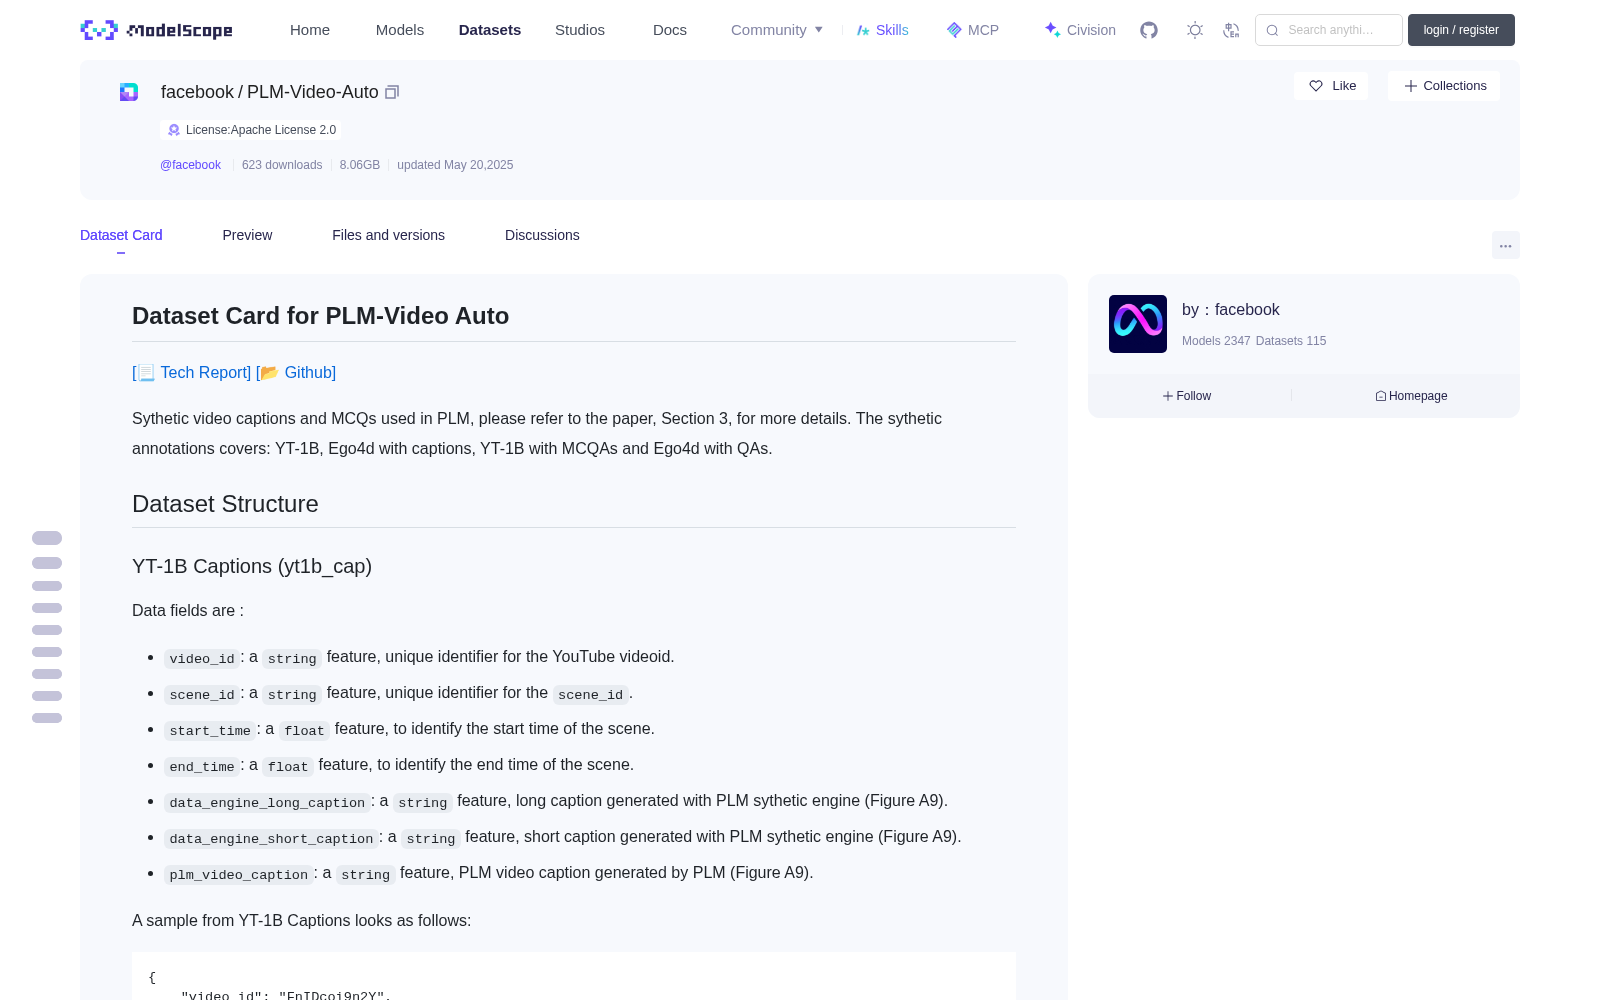Viewport: 1600px width, 1000px height.
Task: Open the Datasets nav item
Action: 490,30
